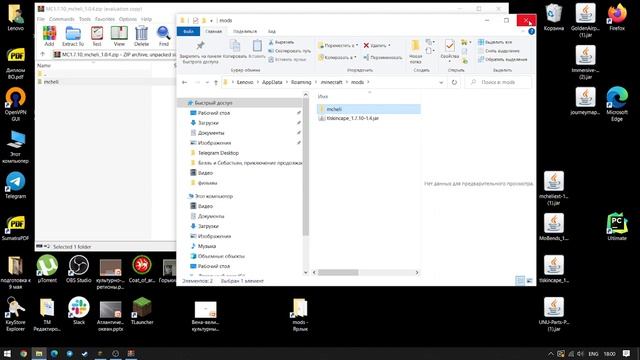Viewport: 640px width, 360px height.
Task: Open the Telegram desktop shortcut
Action: click(16, 185)
